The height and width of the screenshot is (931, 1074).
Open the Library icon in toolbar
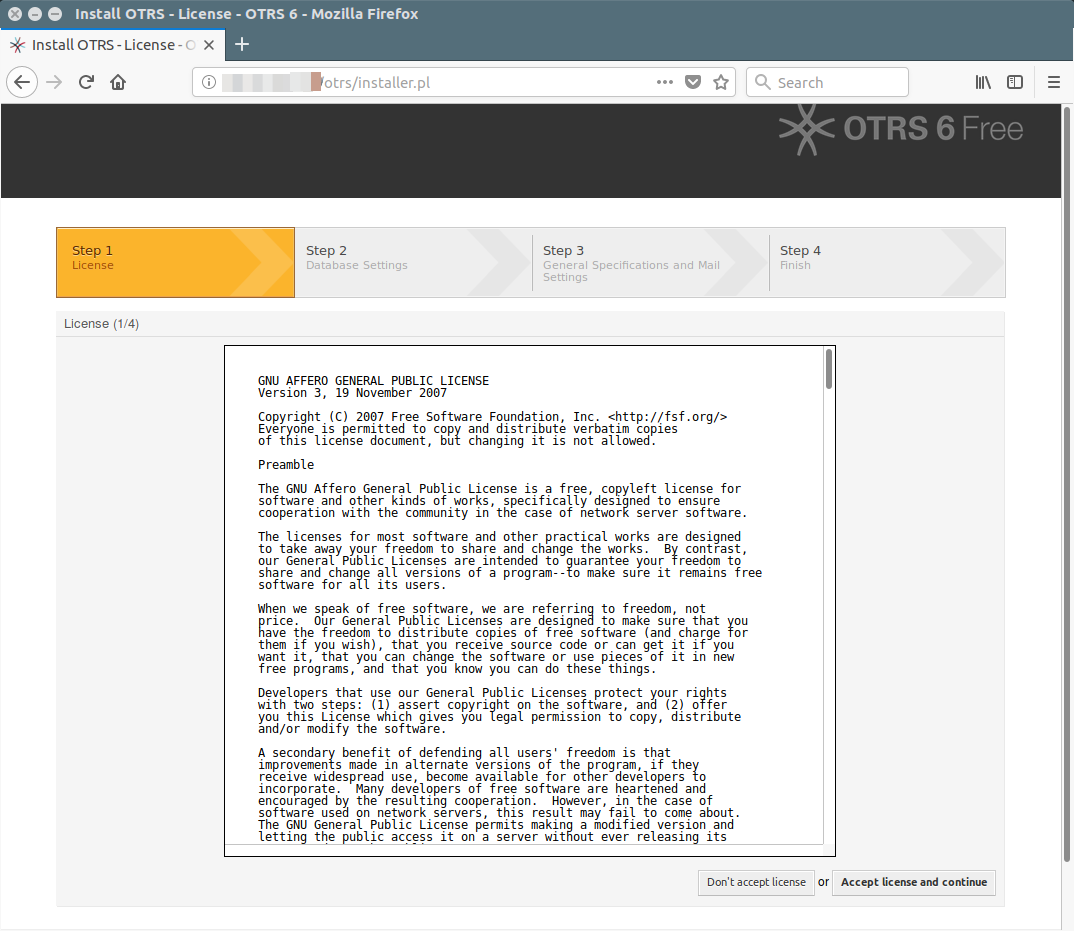click(x=983, y=83)
